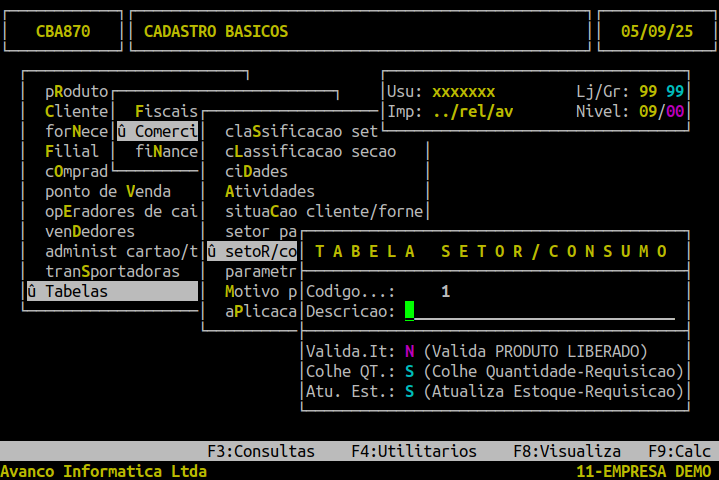
Task: Select cOmprad menu entry
Action: point(77,171)
